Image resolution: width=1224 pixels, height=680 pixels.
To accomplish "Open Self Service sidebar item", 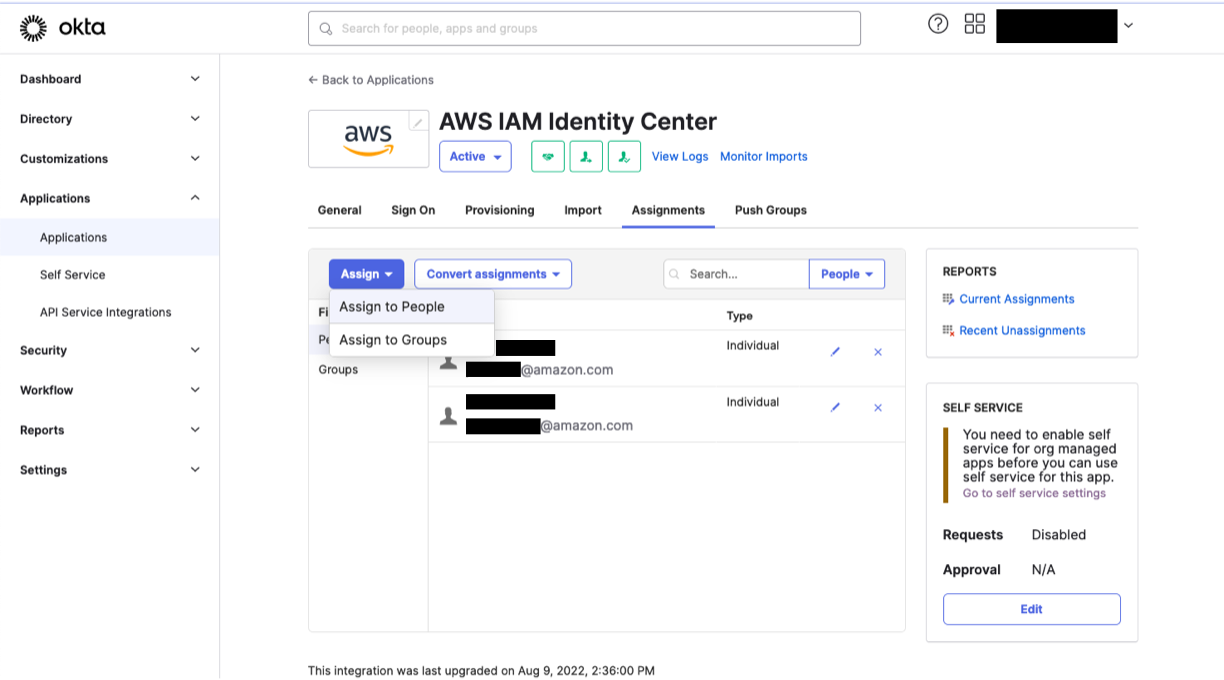I will 72,275.
